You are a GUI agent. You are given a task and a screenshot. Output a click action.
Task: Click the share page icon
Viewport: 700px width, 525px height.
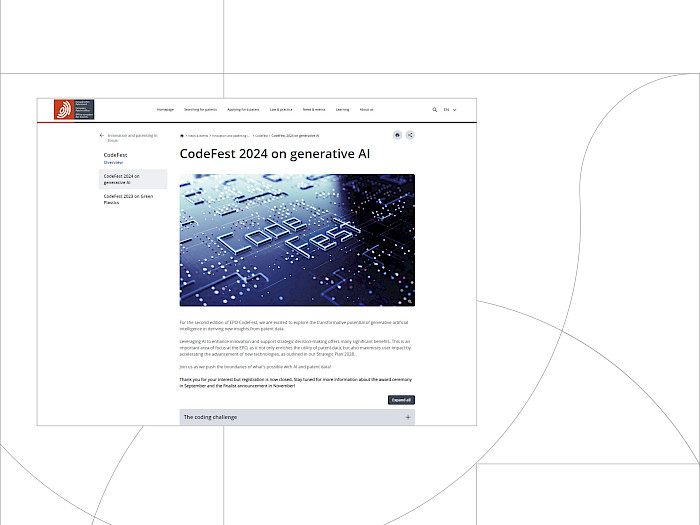(x=410, y=135)
